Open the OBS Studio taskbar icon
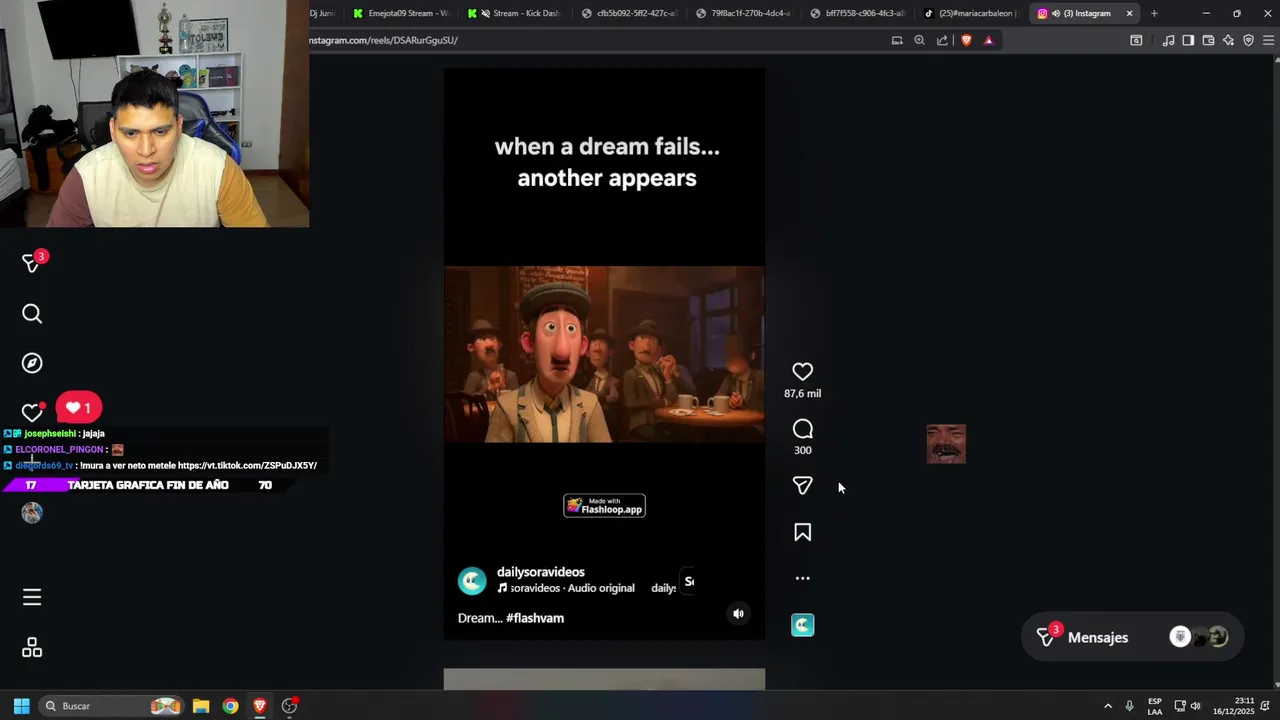 289,706
